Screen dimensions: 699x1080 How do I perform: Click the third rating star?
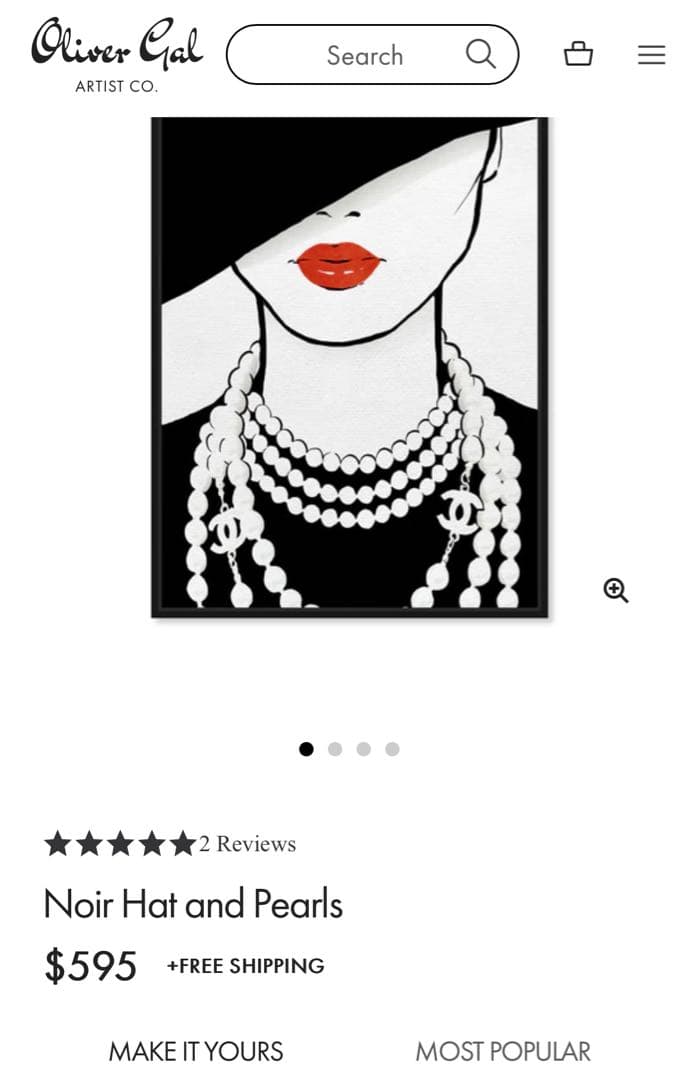coord(120,843)
